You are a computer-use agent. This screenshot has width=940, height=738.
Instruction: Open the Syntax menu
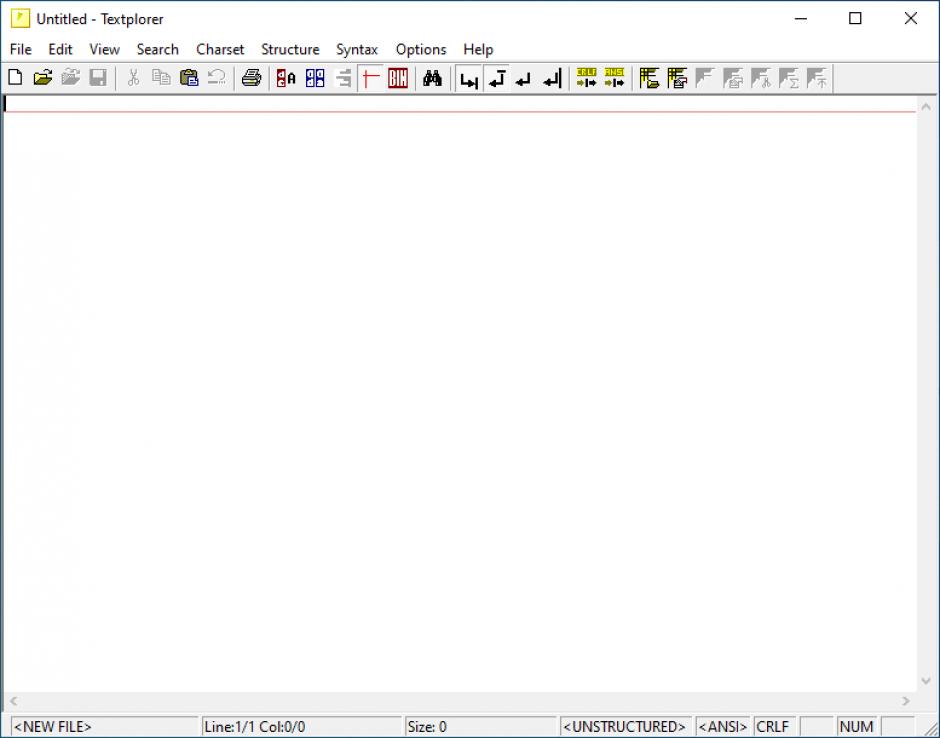point(357,49)
